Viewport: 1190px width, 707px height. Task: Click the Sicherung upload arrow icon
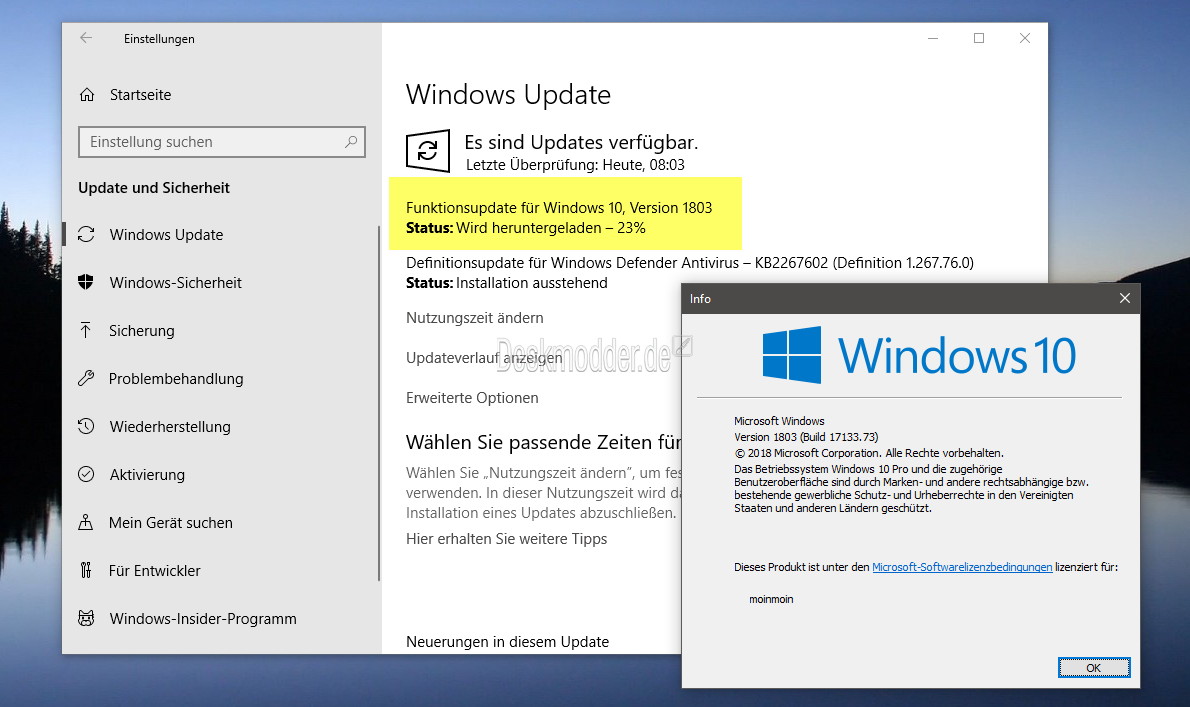tap(86, 330)
